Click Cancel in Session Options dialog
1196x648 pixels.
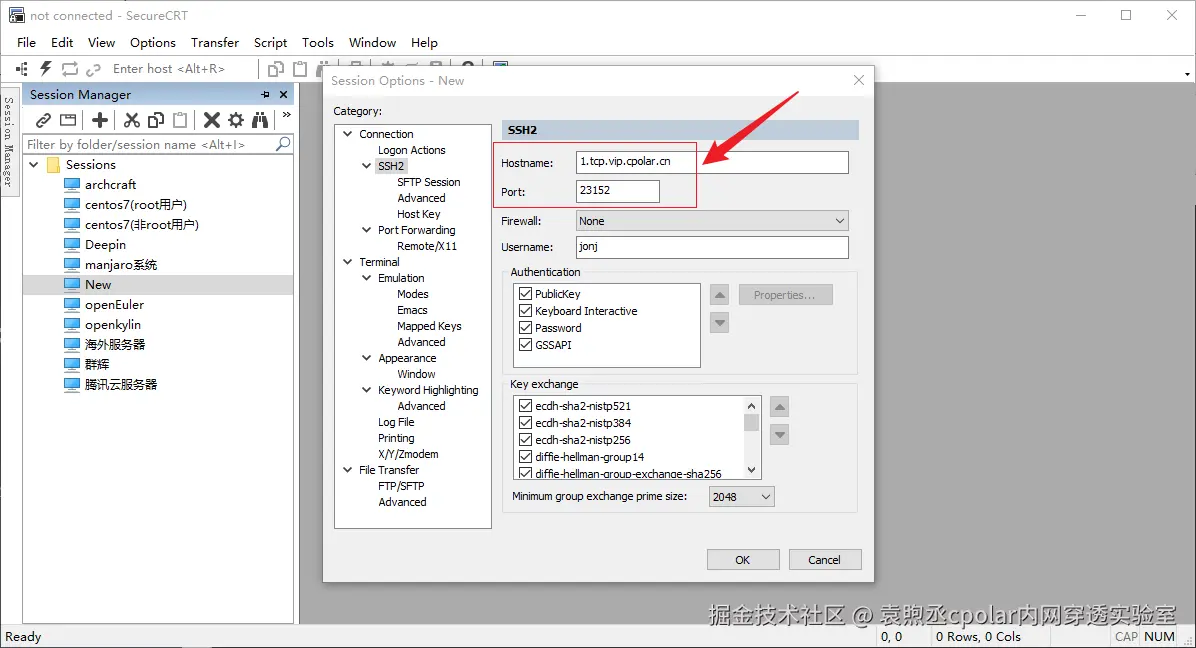coord(825,560)
